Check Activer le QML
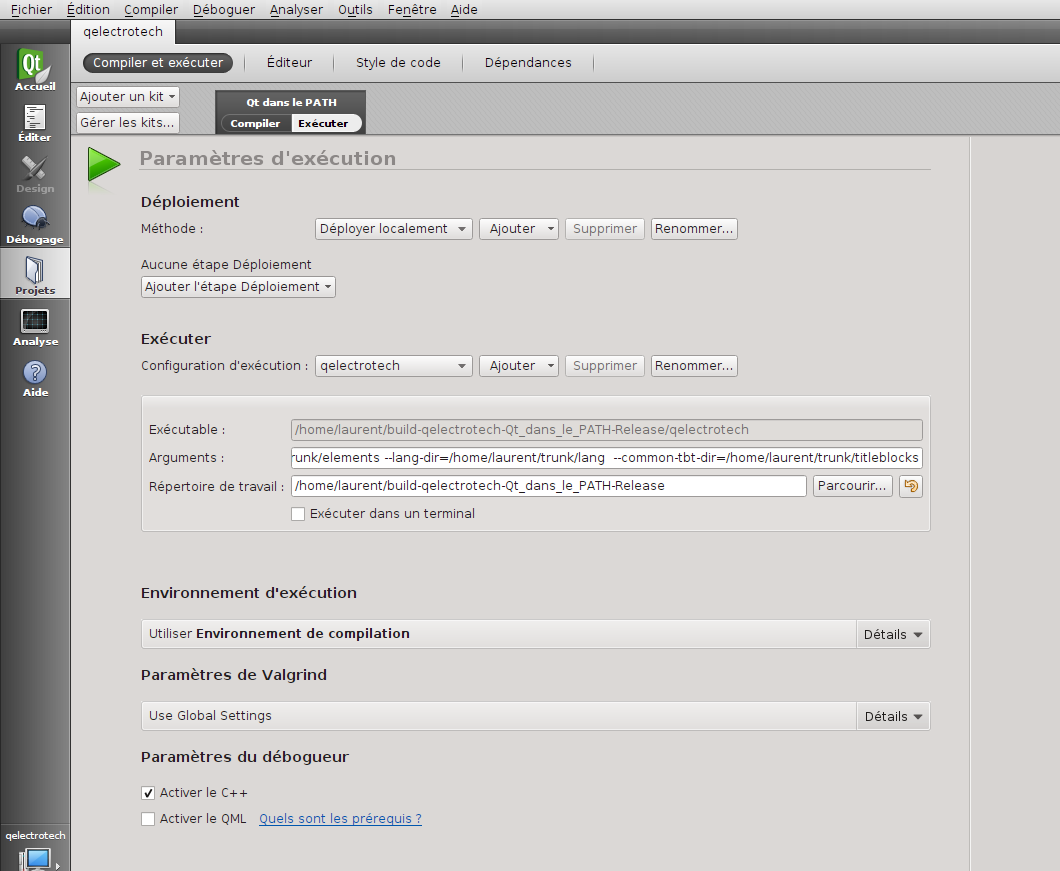Image resolution: width=1060 pixels, height=871 pixels. pyautogui.click(x=148, y=818)
